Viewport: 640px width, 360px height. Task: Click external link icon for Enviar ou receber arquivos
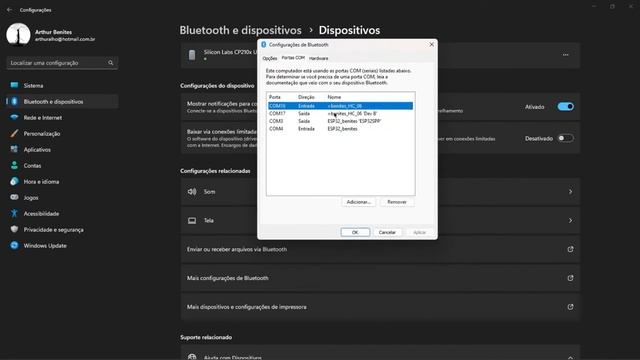pos(570,249)
